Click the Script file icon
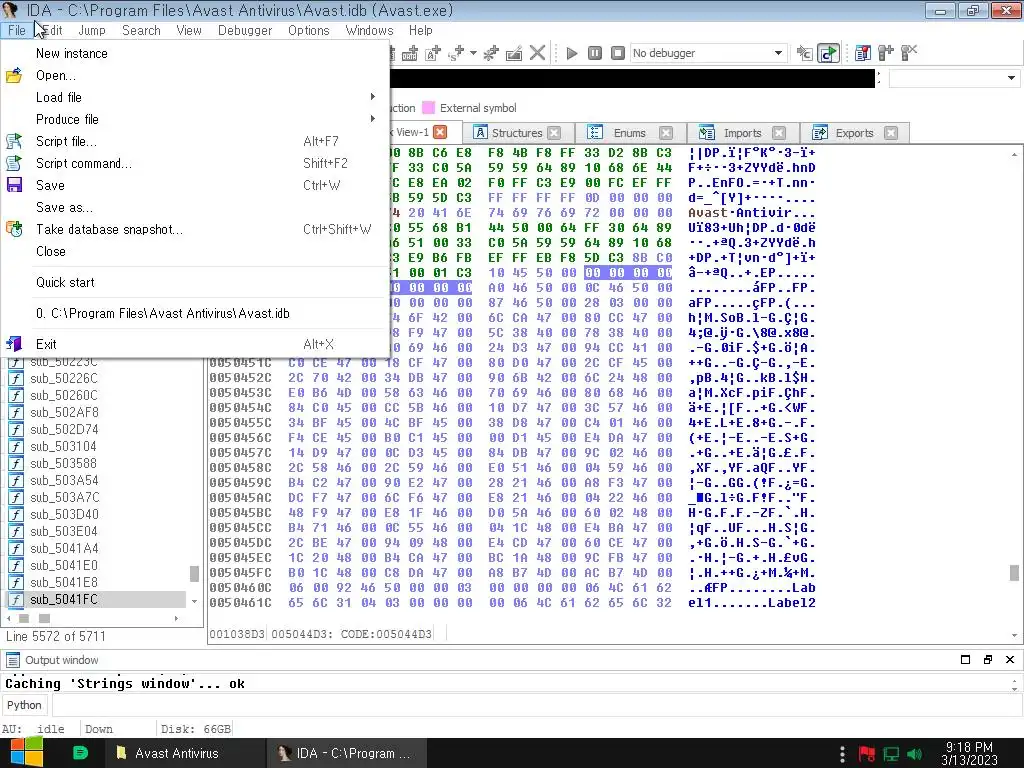Image resolution: width=1024 pixels, height=768 pixels. [x=14, y=141]
